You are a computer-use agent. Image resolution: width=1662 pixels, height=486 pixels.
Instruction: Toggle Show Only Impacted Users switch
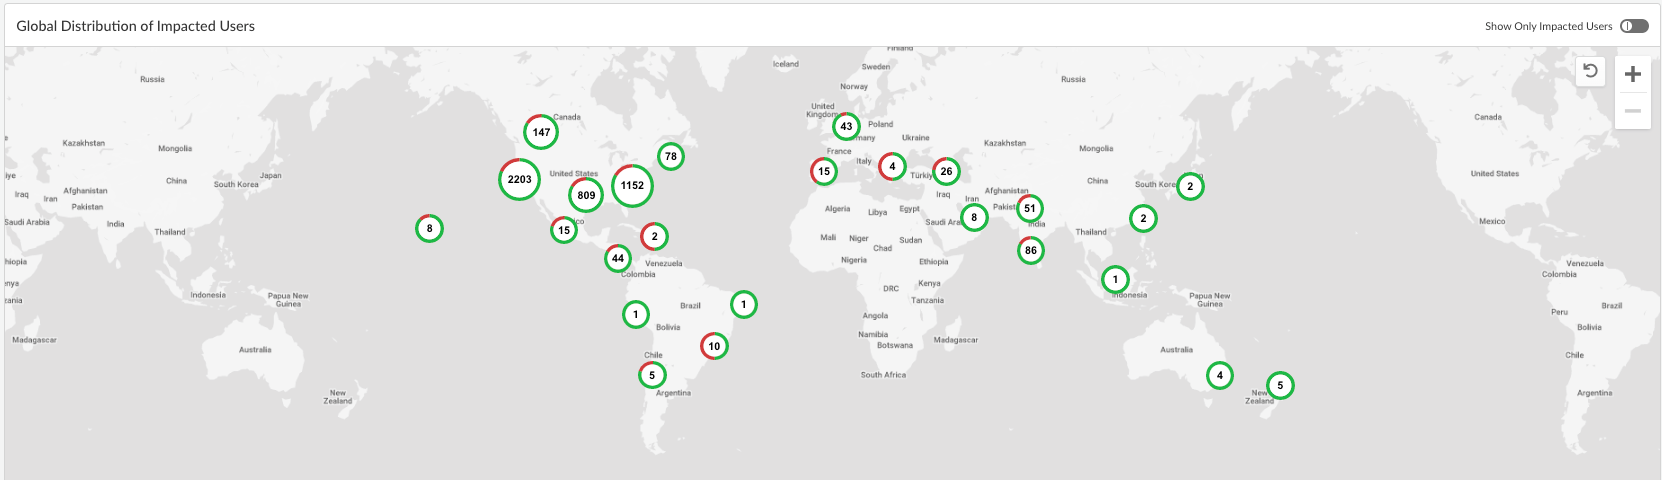tap(1634, 26)
